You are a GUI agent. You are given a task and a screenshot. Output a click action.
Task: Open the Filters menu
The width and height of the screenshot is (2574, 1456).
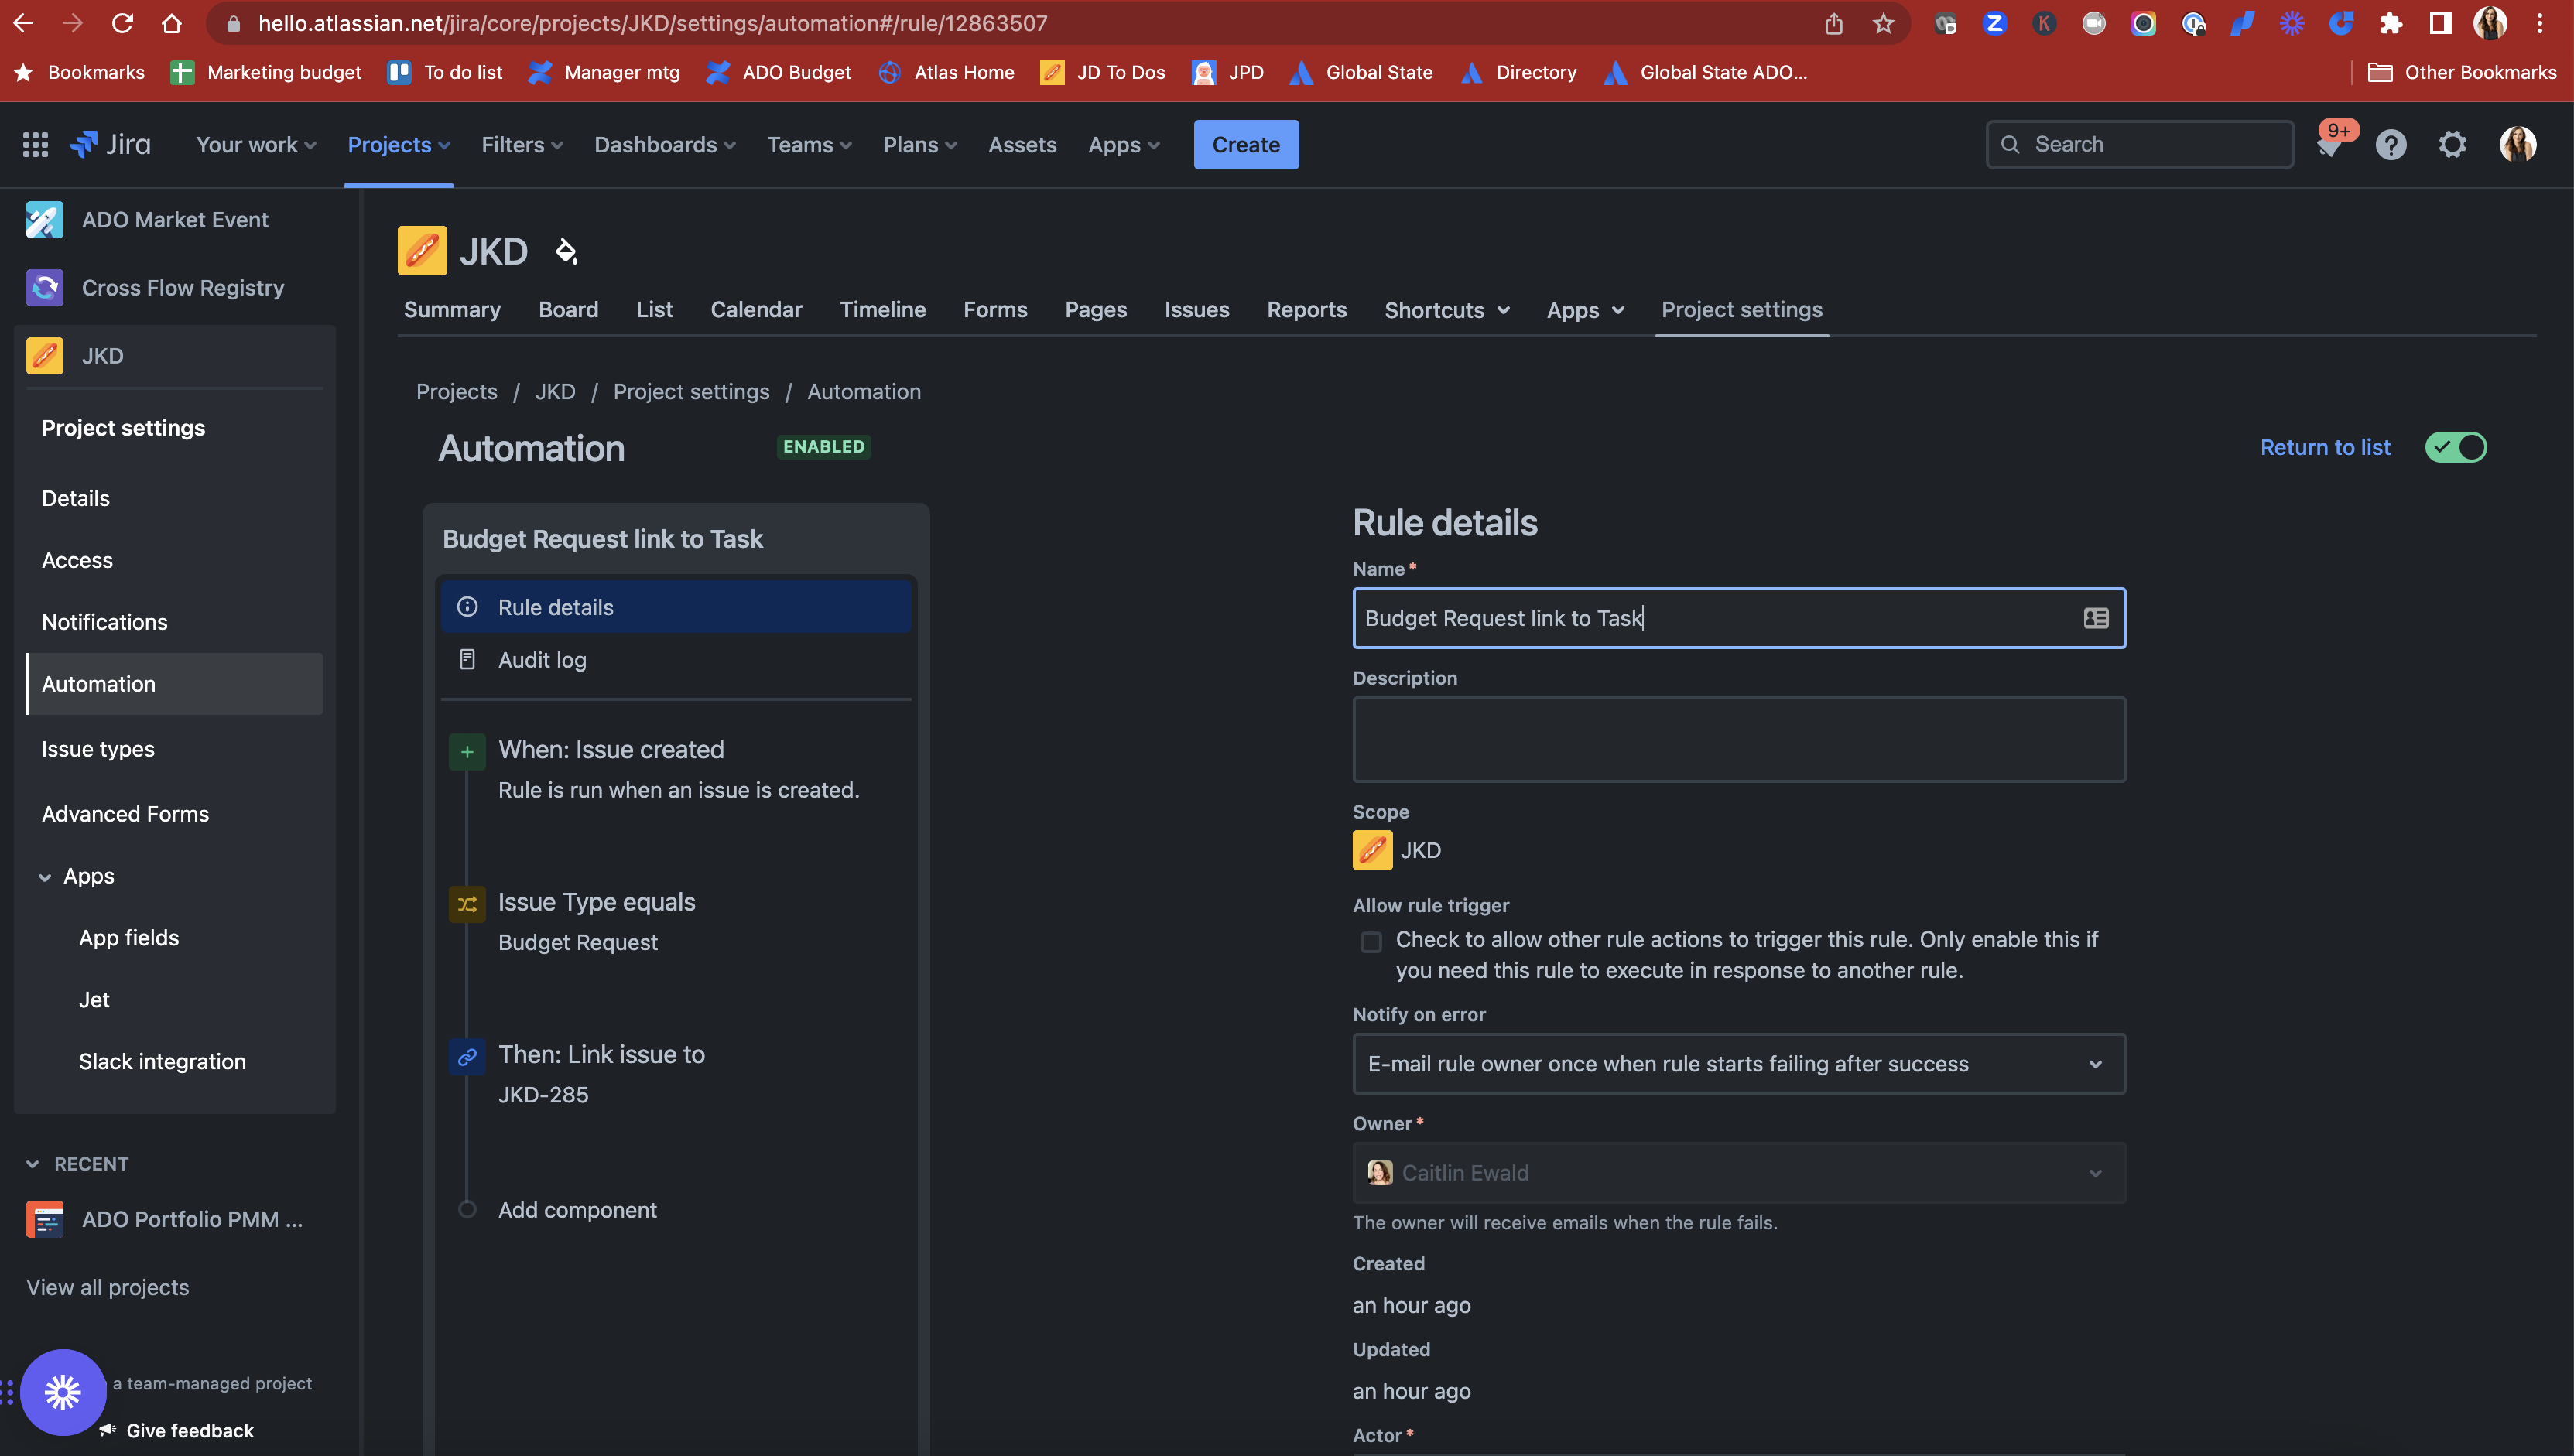click(522, 145)
